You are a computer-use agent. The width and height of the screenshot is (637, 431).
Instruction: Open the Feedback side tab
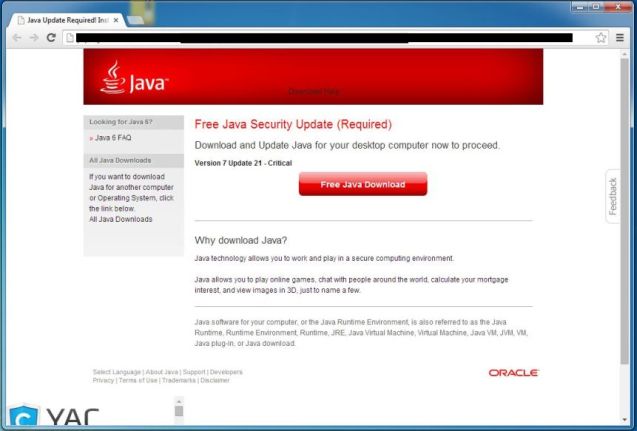[x=613, y=196]
